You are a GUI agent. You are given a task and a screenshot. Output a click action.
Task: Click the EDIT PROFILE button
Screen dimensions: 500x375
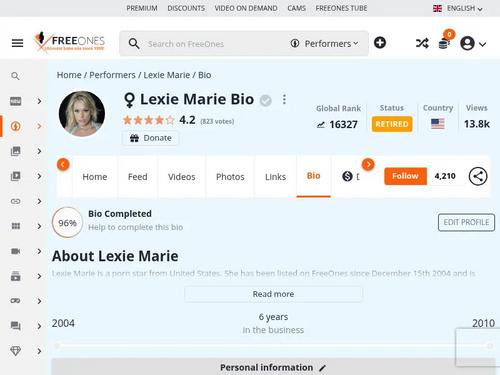pos(466,222)
